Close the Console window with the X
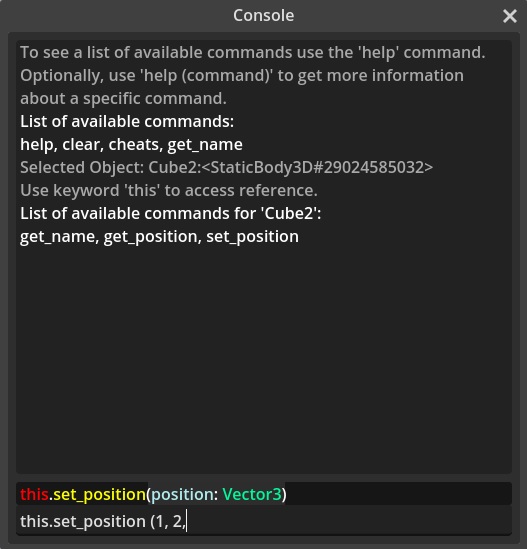The width and height of the screenshot is (527, 549). coord(509,16)
